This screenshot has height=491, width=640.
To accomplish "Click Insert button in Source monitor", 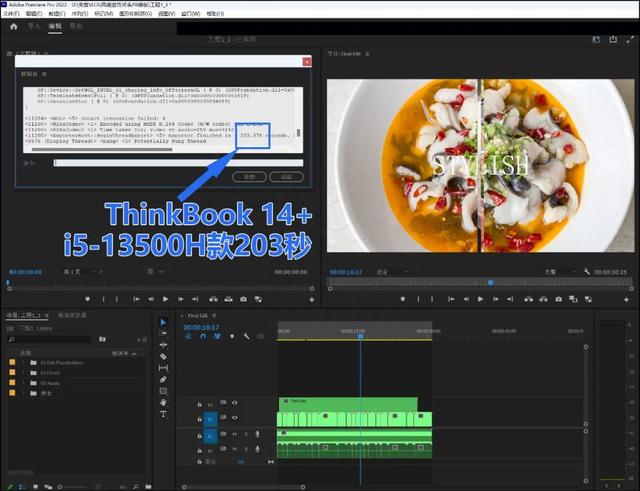I will pos(213,299).
